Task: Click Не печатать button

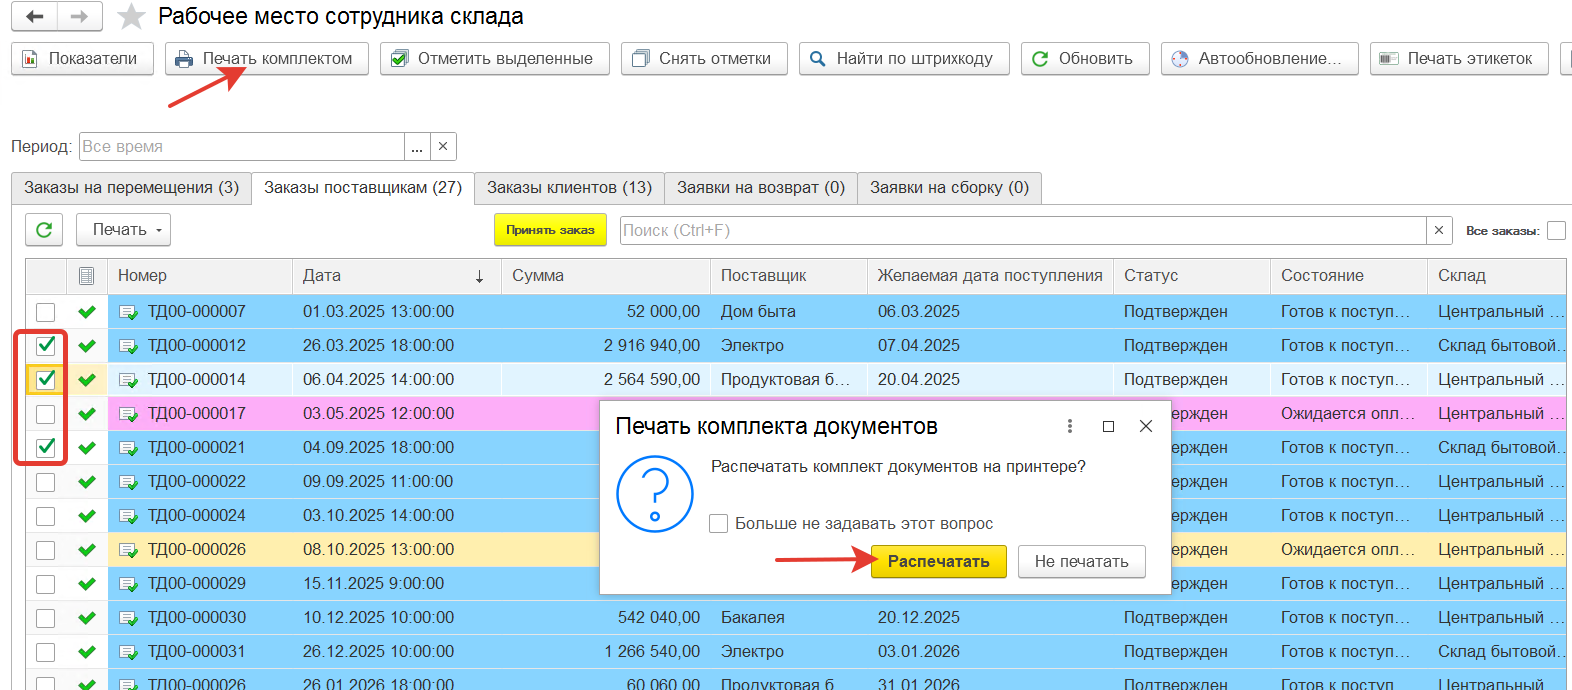Action: (x=1082, y=562)
